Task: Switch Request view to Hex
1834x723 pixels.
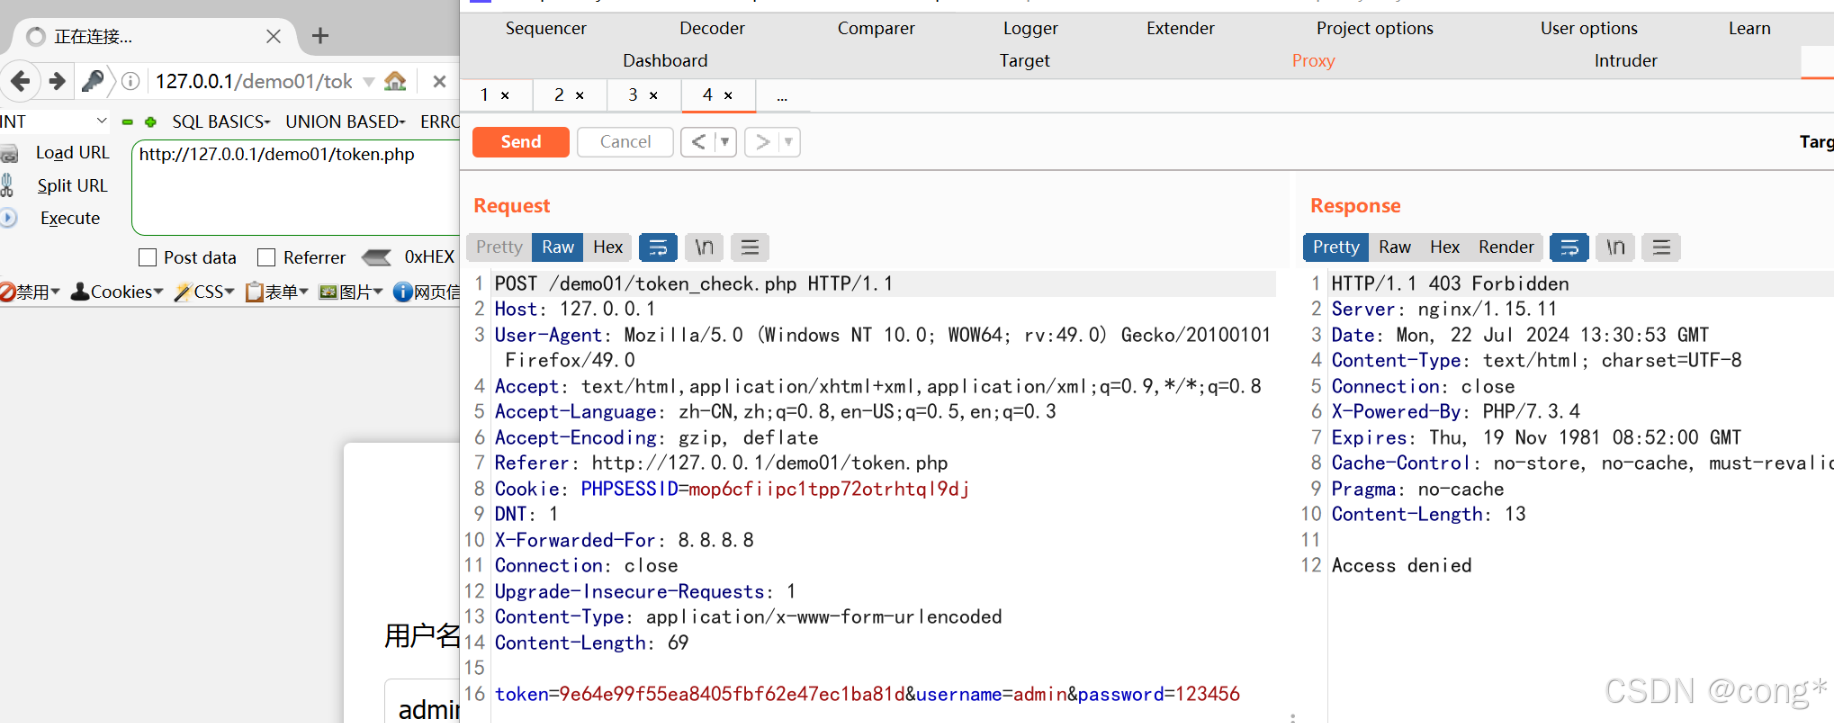Action: pyautogui.click(x=608, y=247)
